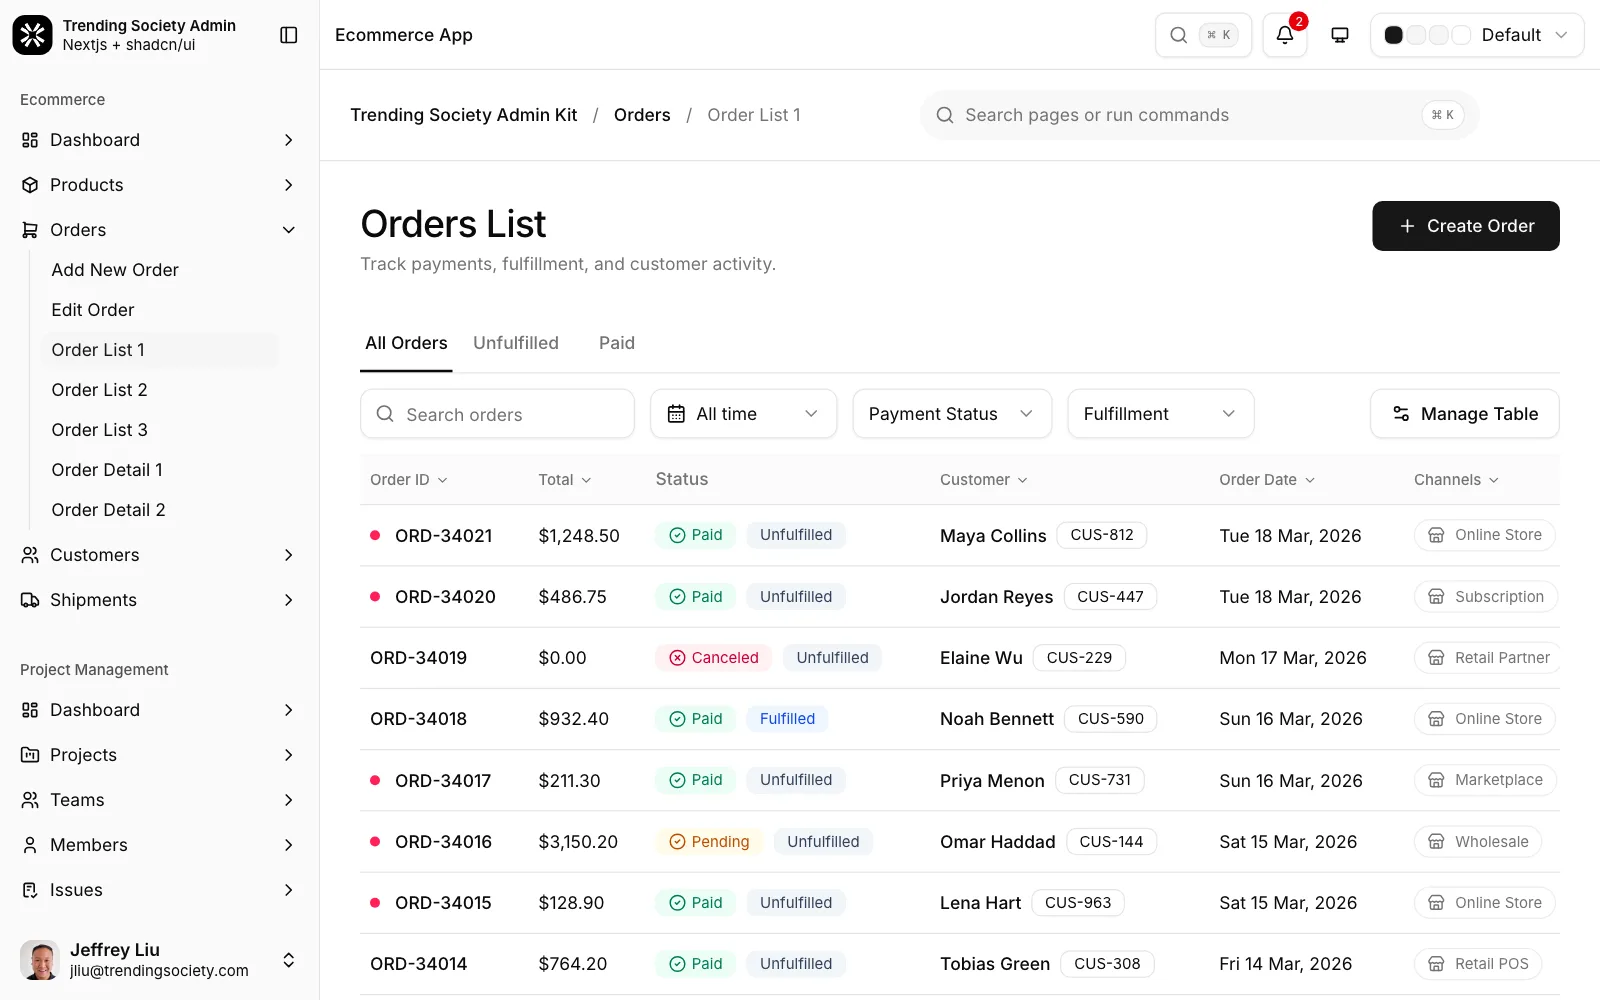Click the Shipments truck icon
The height and width of the screenshot is (1000, 1600).
[30, 600]
